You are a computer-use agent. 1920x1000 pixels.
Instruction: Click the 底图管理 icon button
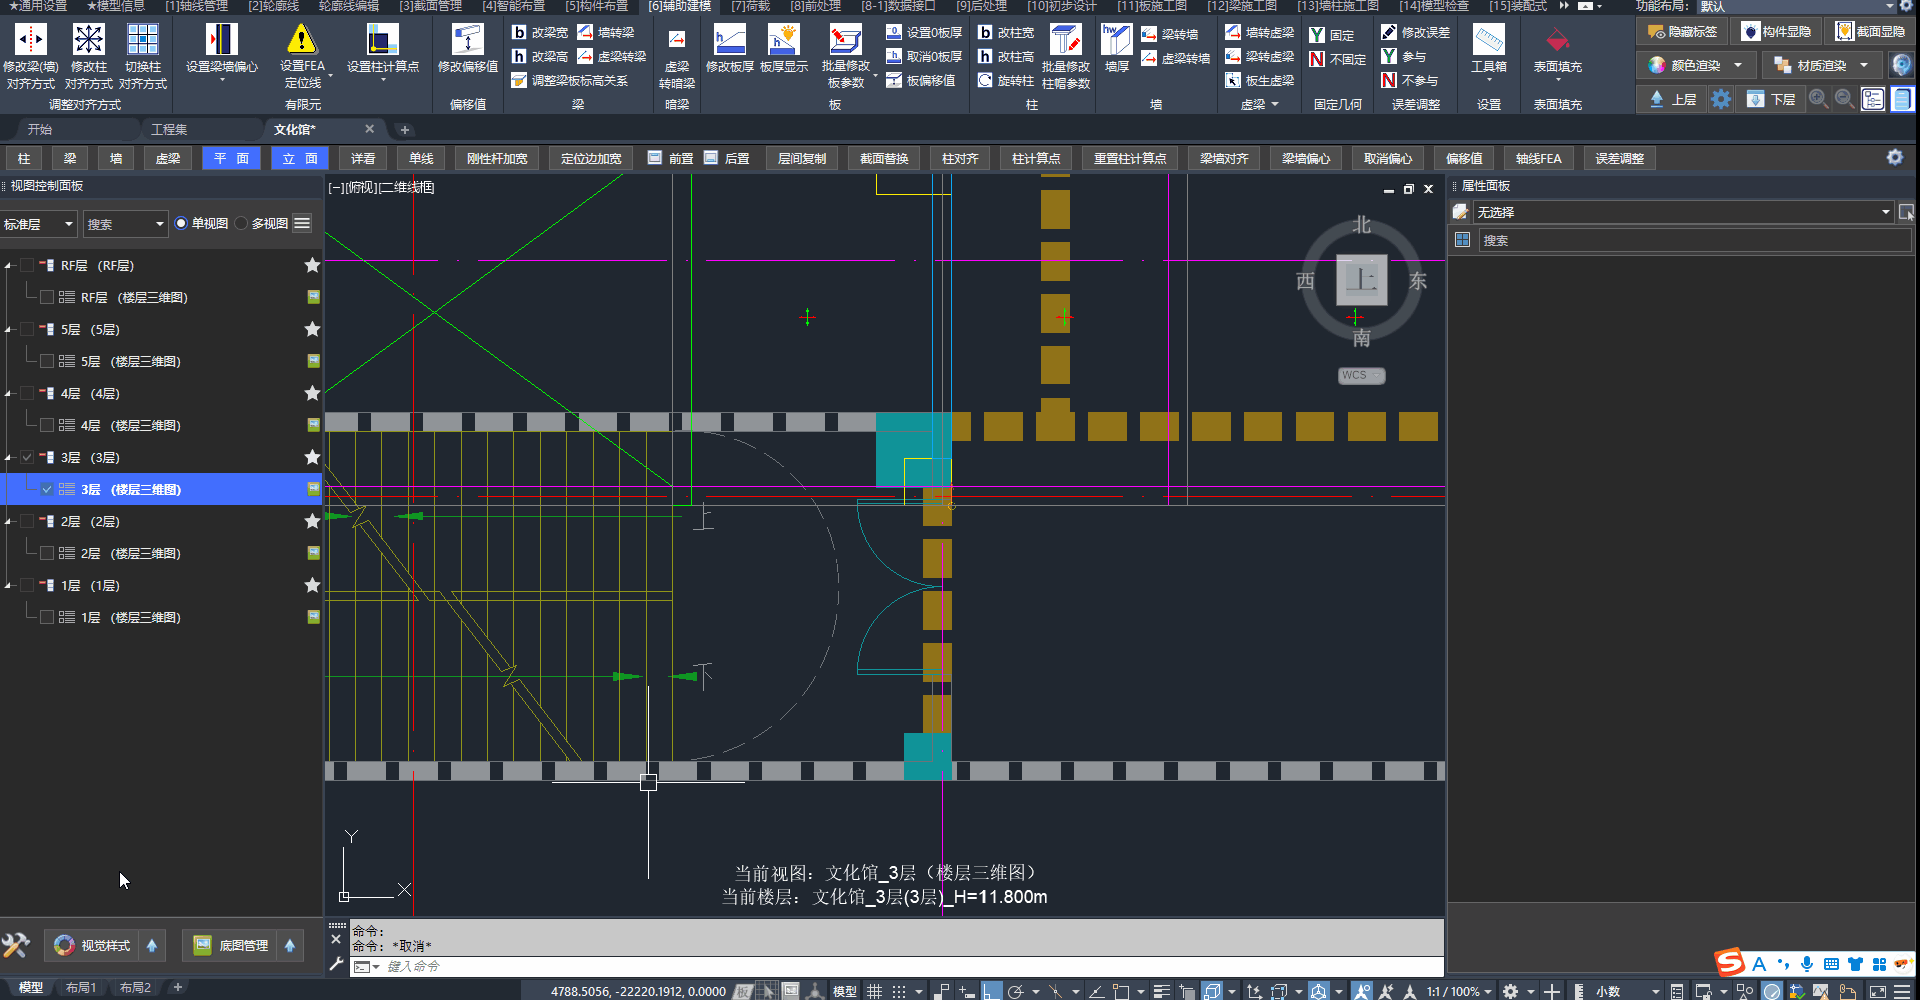click(x=232, y=945)
